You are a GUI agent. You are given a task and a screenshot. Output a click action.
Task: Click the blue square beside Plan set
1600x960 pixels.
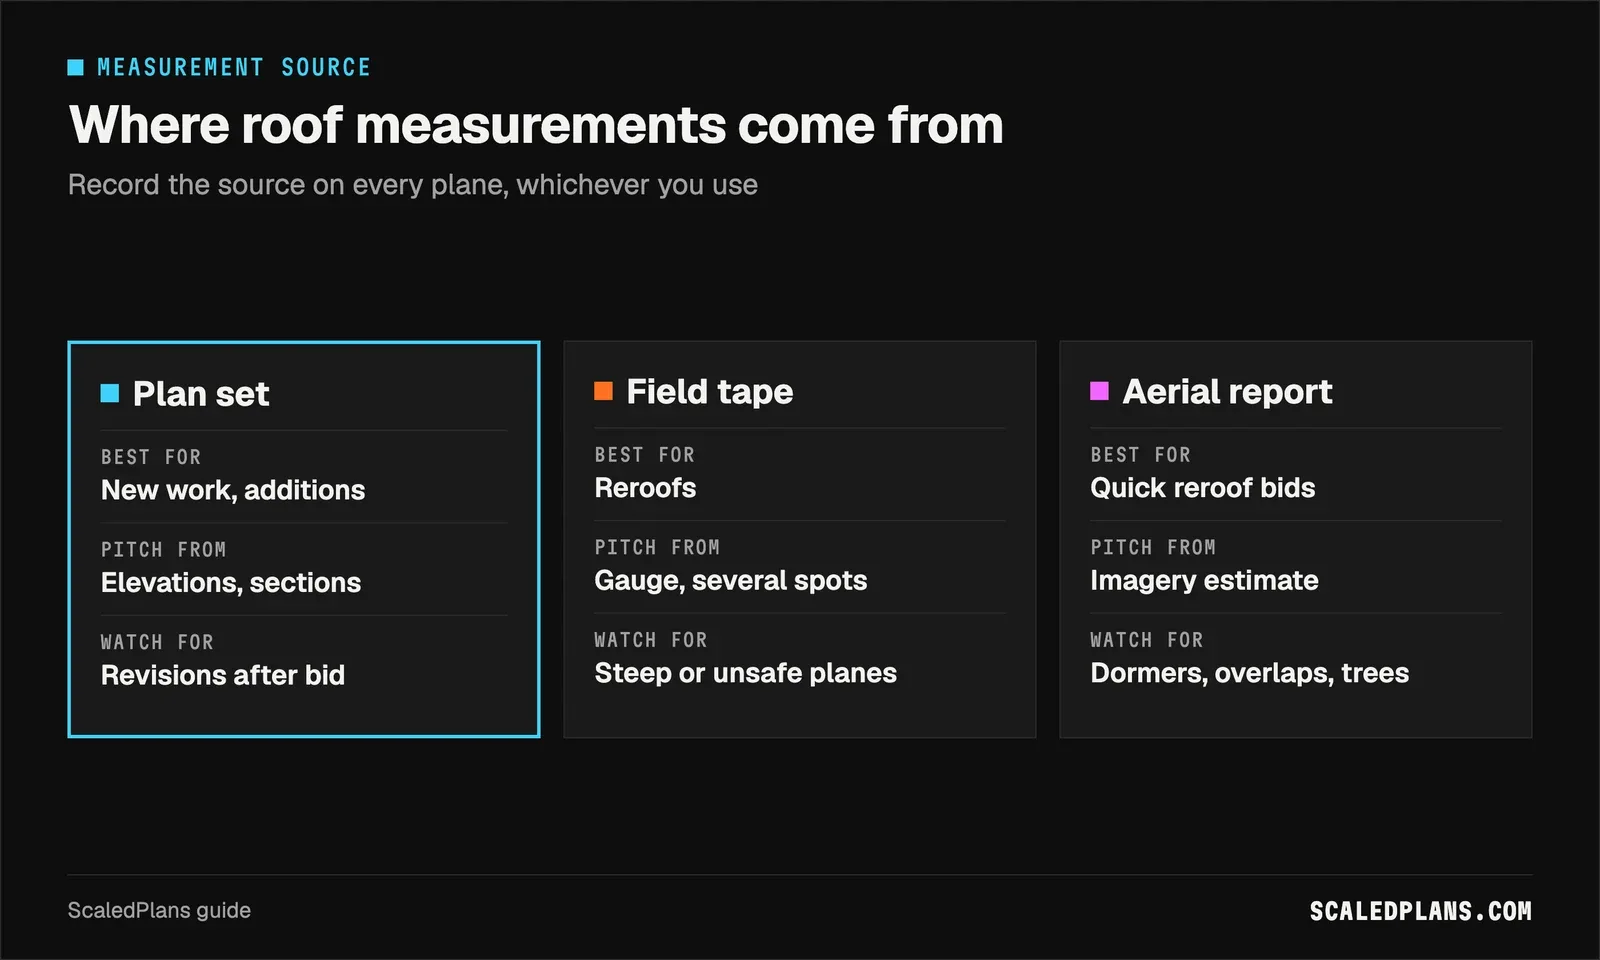pos(110,393)
